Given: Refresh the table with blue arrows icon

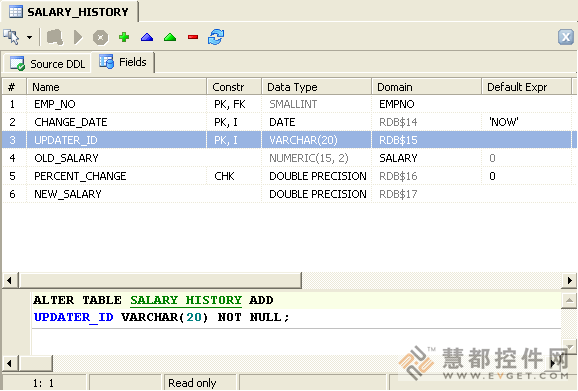Looking at the screenshot, I should point(216,37).
